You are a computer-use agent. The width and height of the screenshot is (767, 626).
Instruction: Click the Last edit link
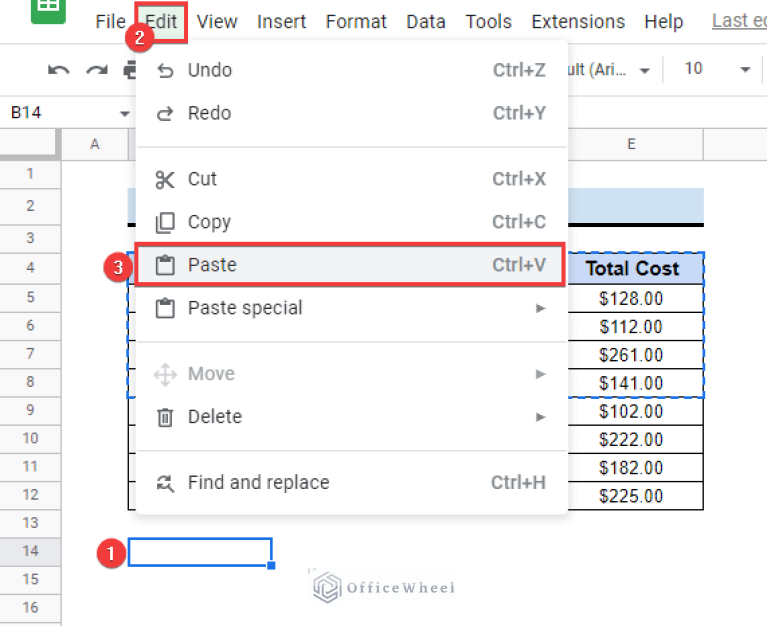[738, 21]
